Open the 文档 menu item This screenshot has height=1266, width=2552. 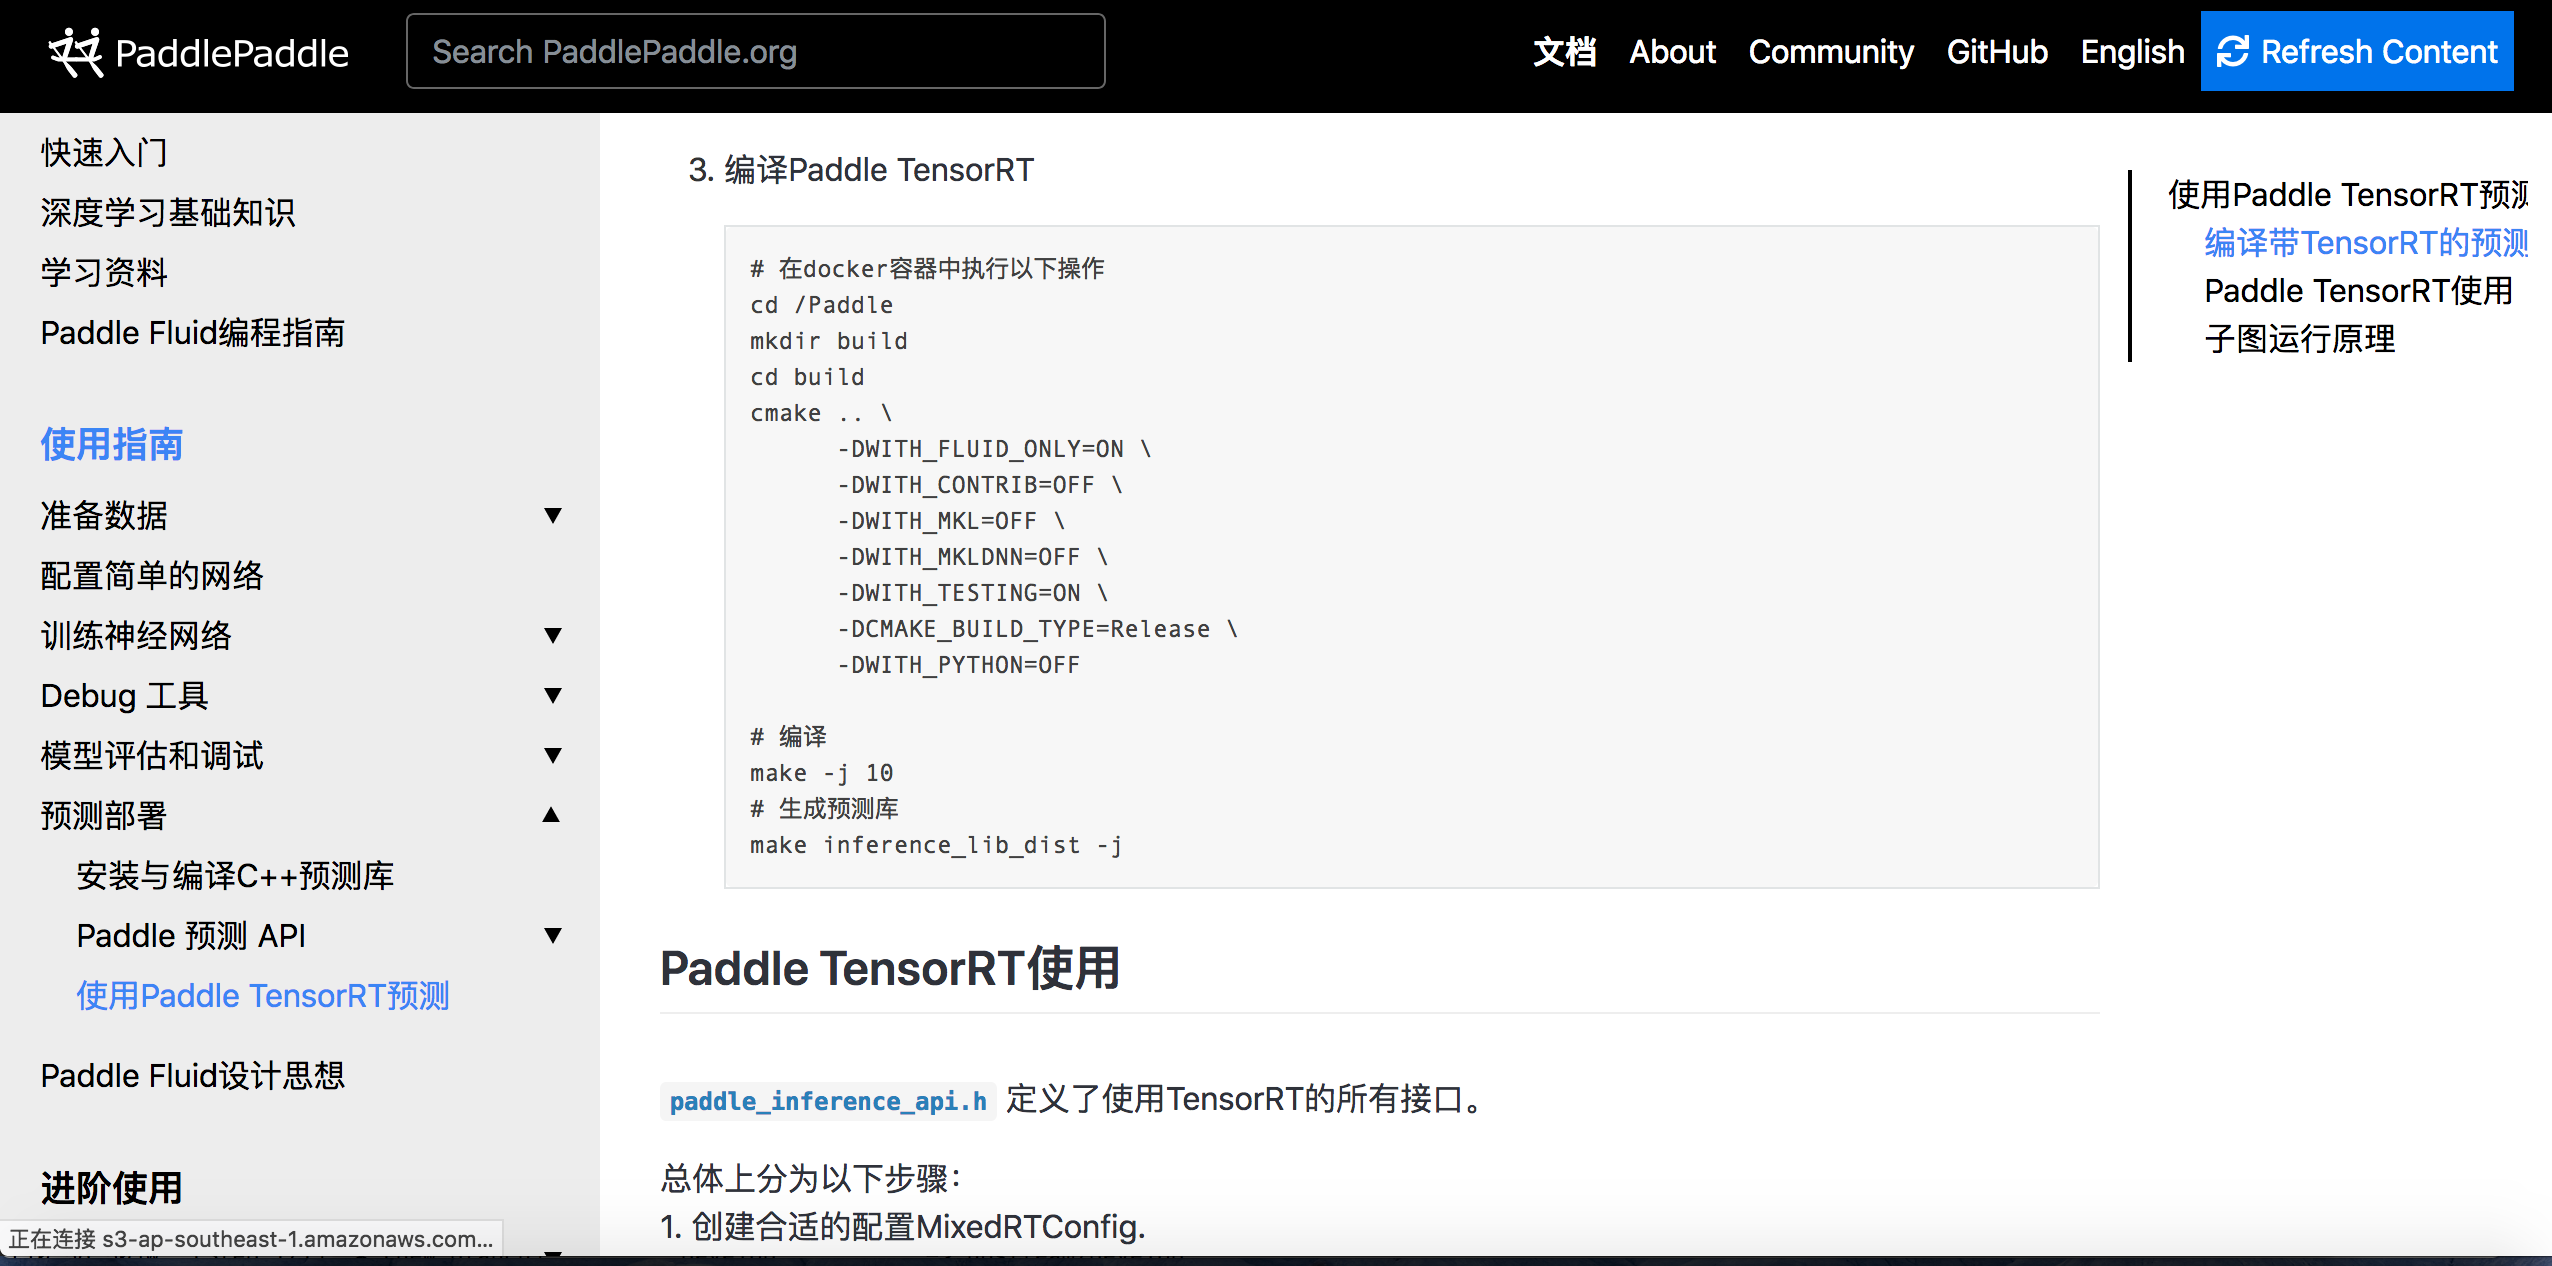coord(1564,52)
